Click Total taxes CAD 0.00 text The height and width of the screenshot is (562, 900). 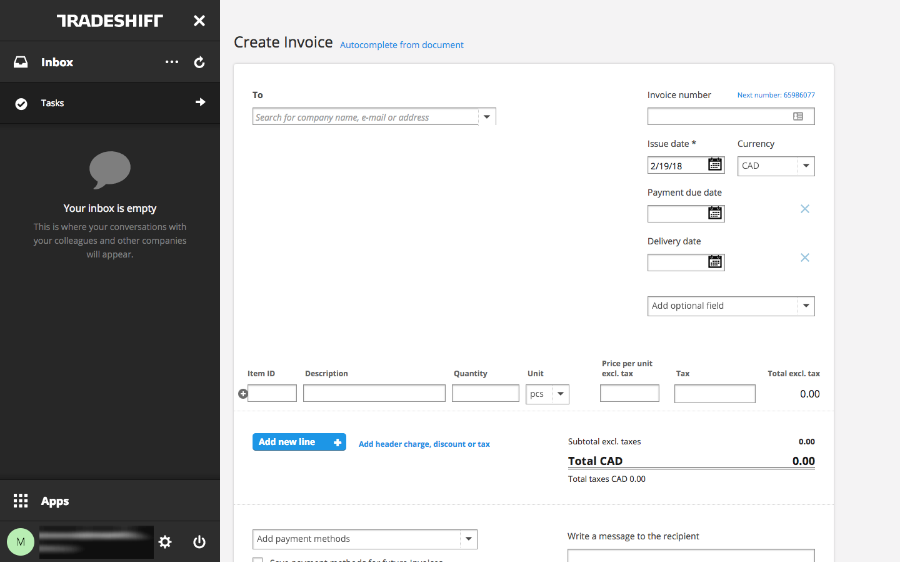pyautogui.click(x=607, y=479)
